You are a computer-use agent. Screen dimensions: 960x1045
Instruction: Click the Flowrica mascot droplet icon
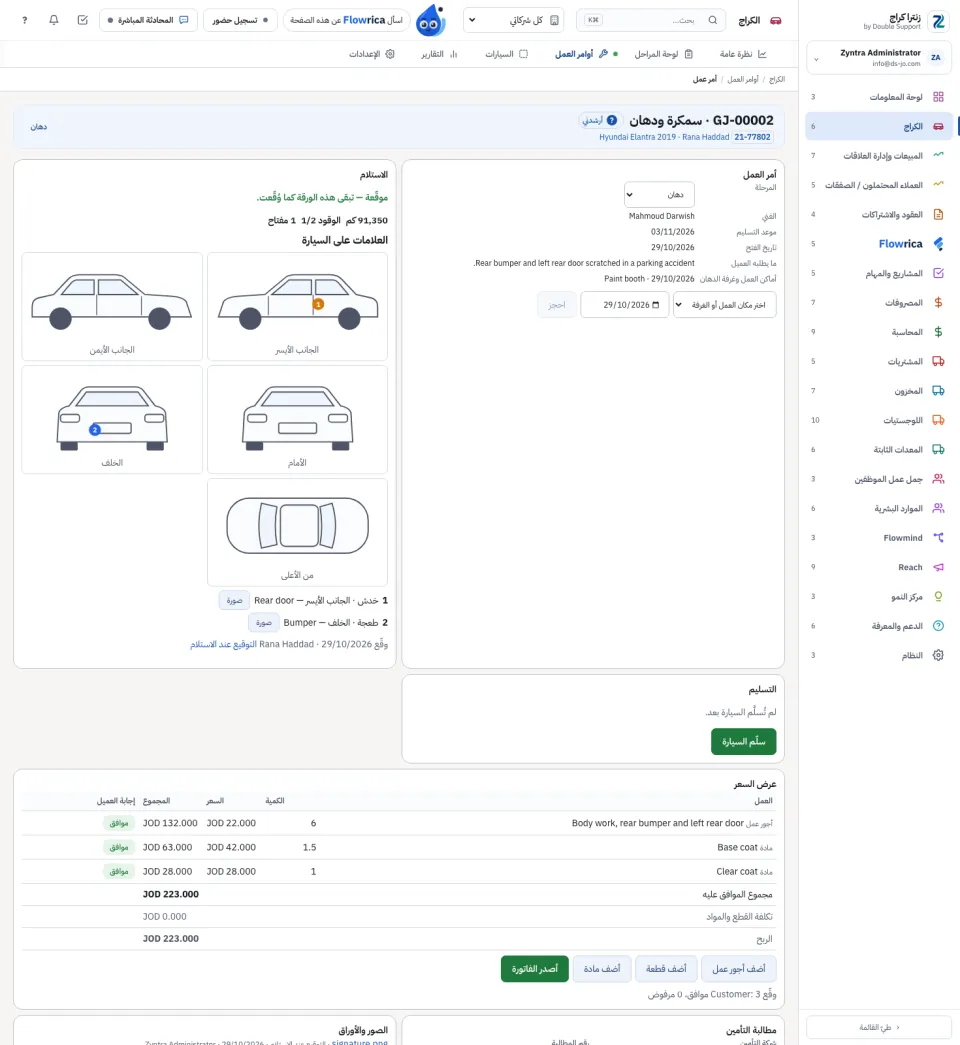point(431,20)
